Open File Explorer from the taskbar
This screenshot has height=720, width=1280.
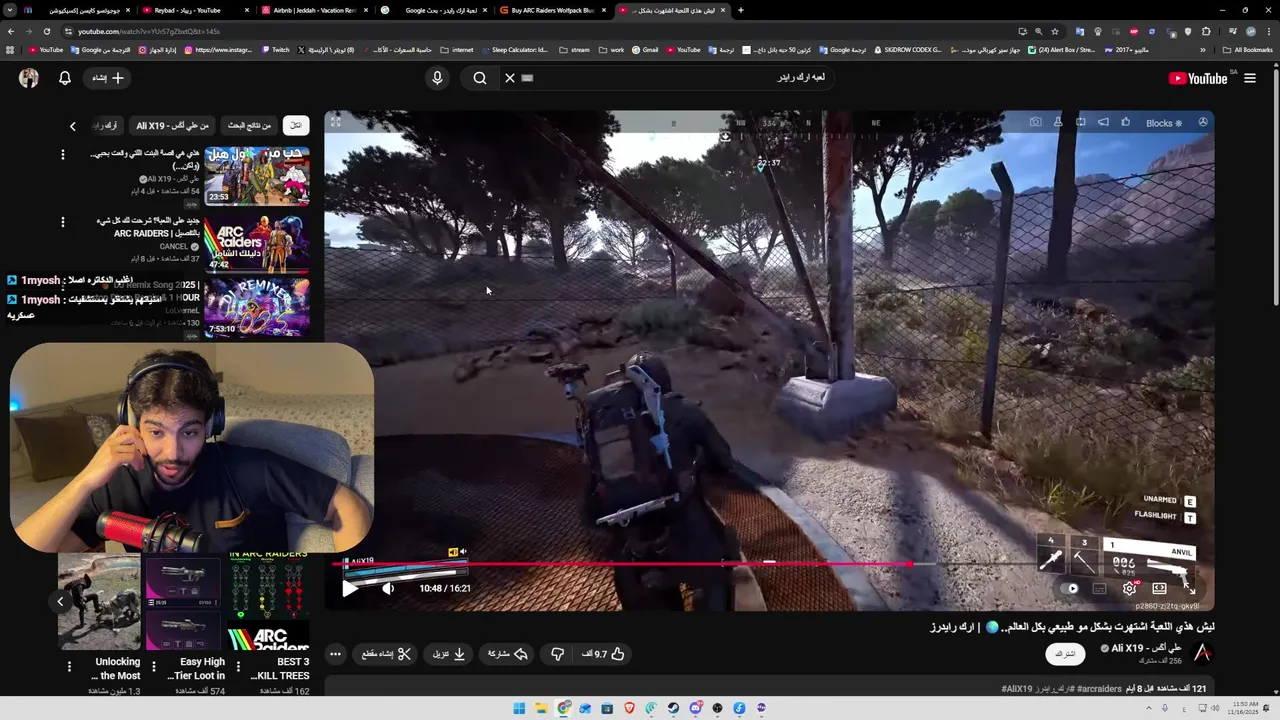click(541, 708)
